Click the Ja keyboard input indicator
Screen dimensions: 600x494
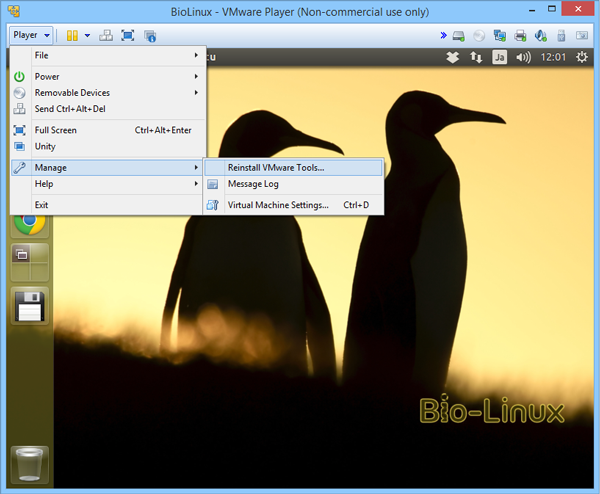499,57
